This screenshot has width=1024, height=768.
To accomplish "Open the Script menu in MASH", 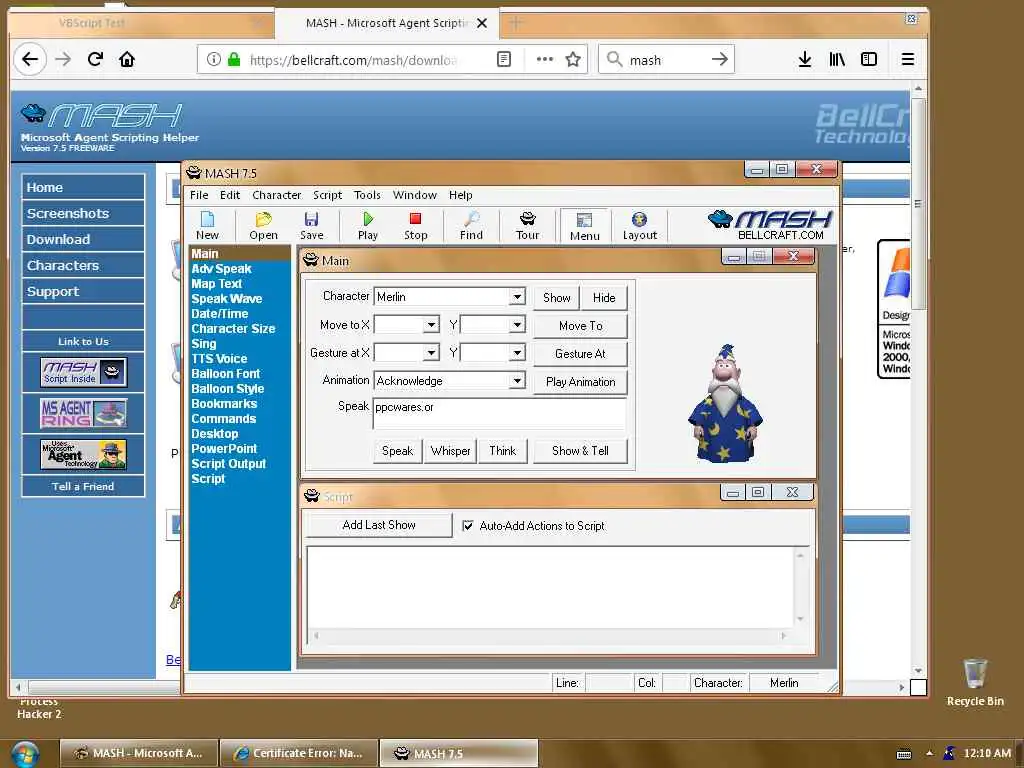I will point(327,195).
